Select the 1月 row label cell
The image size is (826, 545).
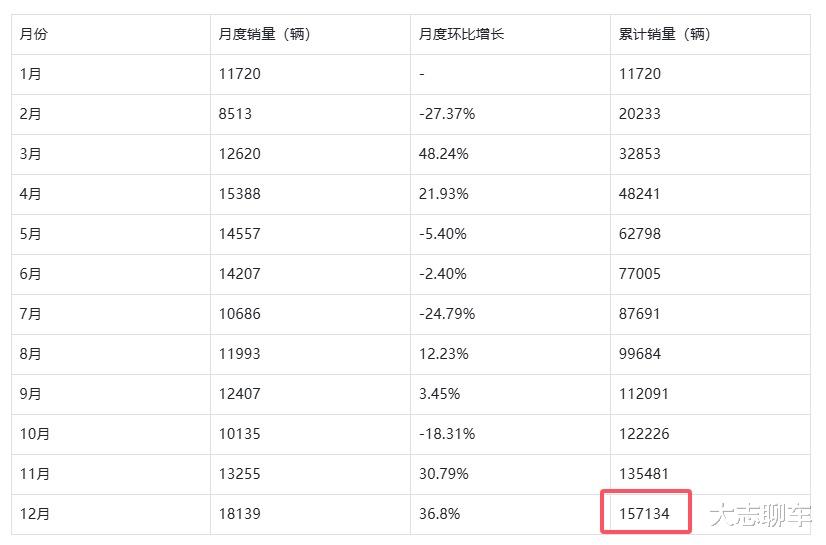pos(31,74)
